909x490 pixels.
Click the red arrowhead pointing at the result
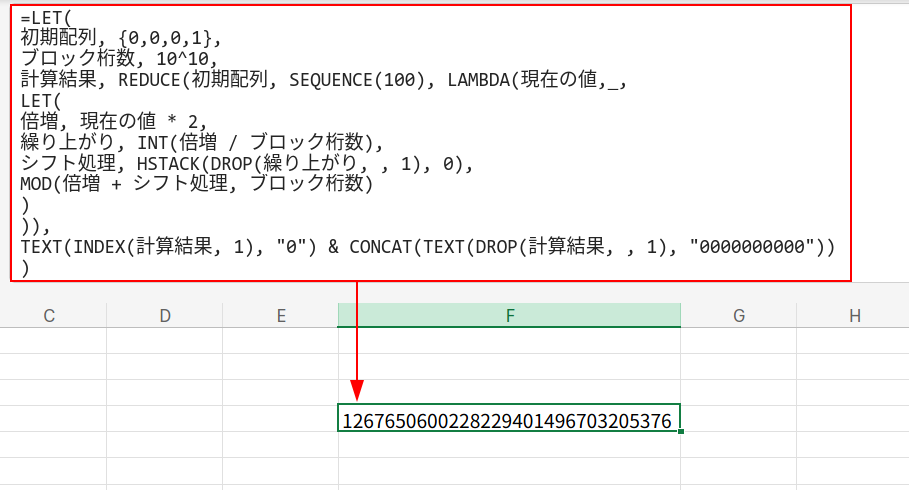[357, 392]
